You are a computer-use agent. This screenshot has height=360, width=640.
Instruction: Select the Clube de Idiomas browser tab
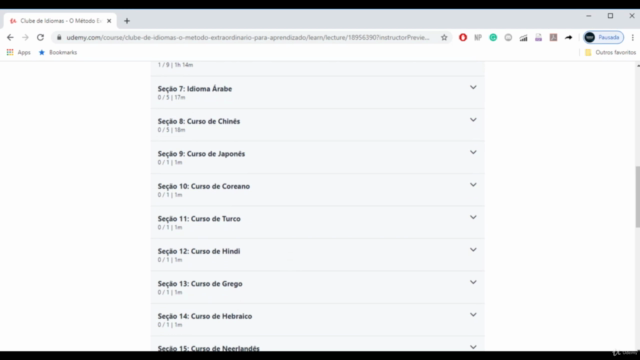point(60,21)
